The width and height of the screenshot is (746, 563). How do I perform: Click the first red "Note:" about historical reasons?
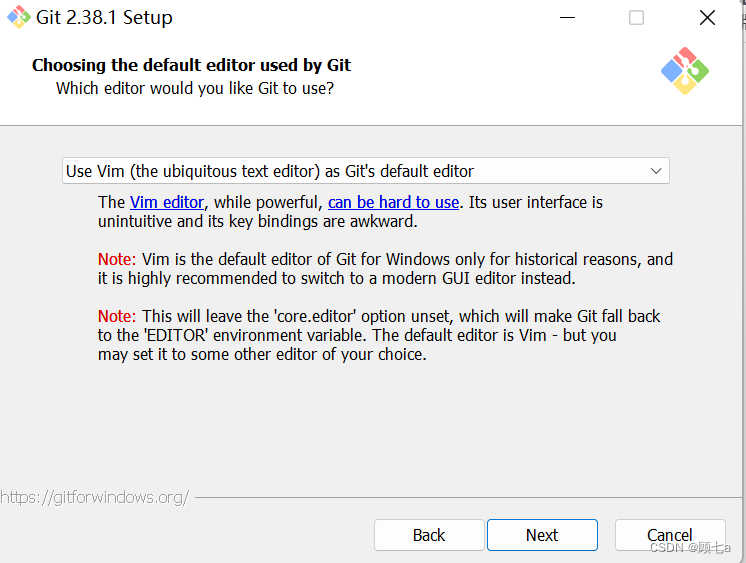(117, 259)
